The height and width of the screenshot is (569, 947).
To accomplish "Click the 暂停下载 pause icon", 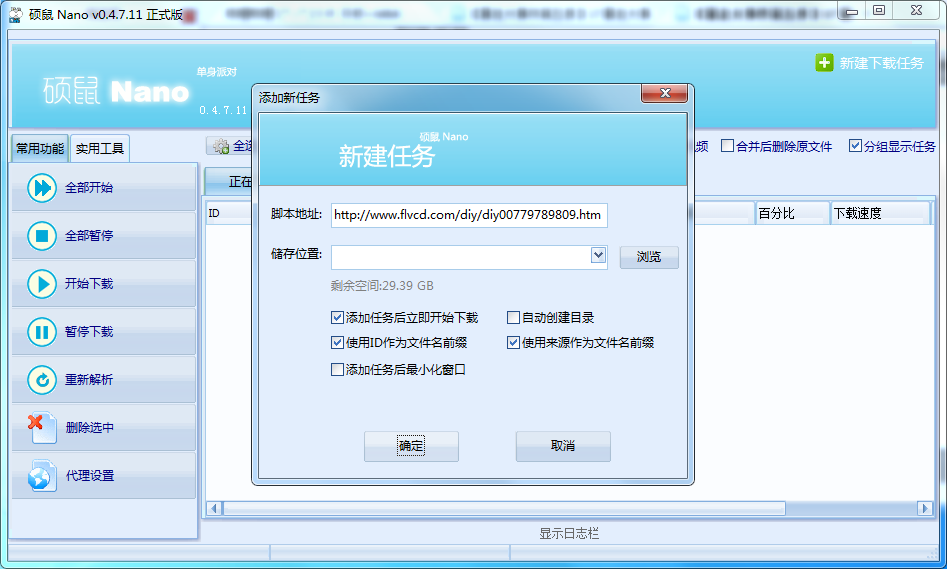I will click(x=42, y=332).
